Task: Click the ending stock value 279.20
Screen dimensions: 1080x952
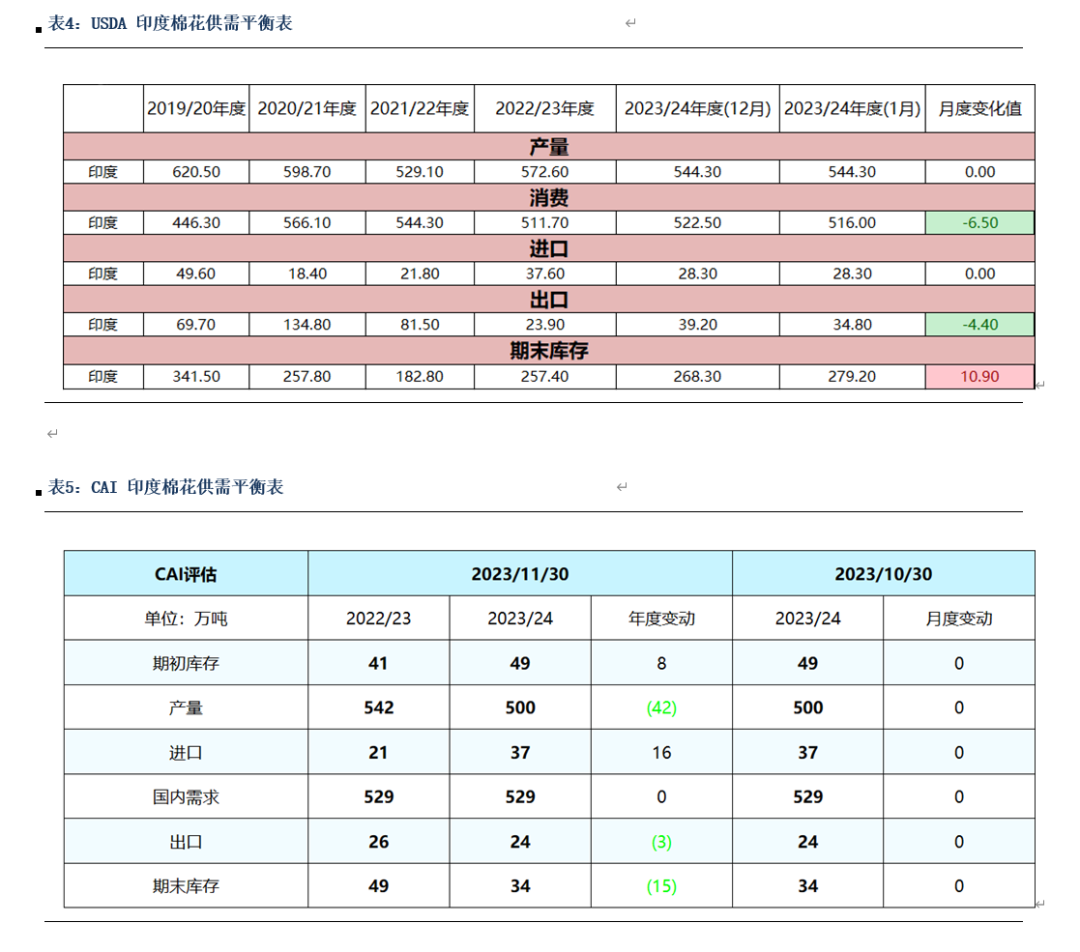Action: [x=852, y=377]
